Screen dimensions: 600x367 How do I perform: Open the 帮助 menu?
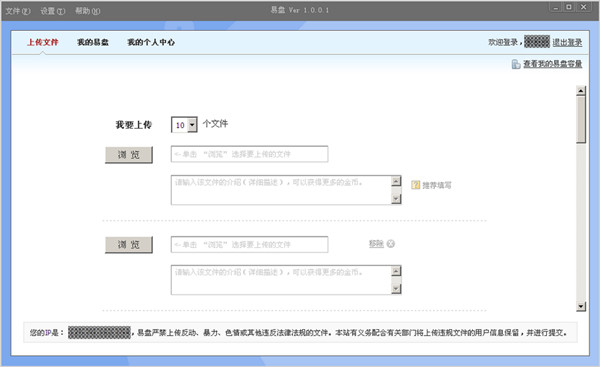[87, 11]
